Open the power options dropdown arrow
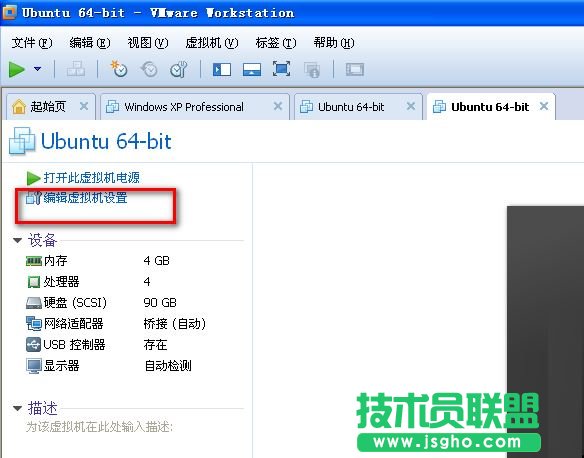Image resolution: width=584 pixels, height=458 pixels. pyautogui.click(x=37, y=69)
